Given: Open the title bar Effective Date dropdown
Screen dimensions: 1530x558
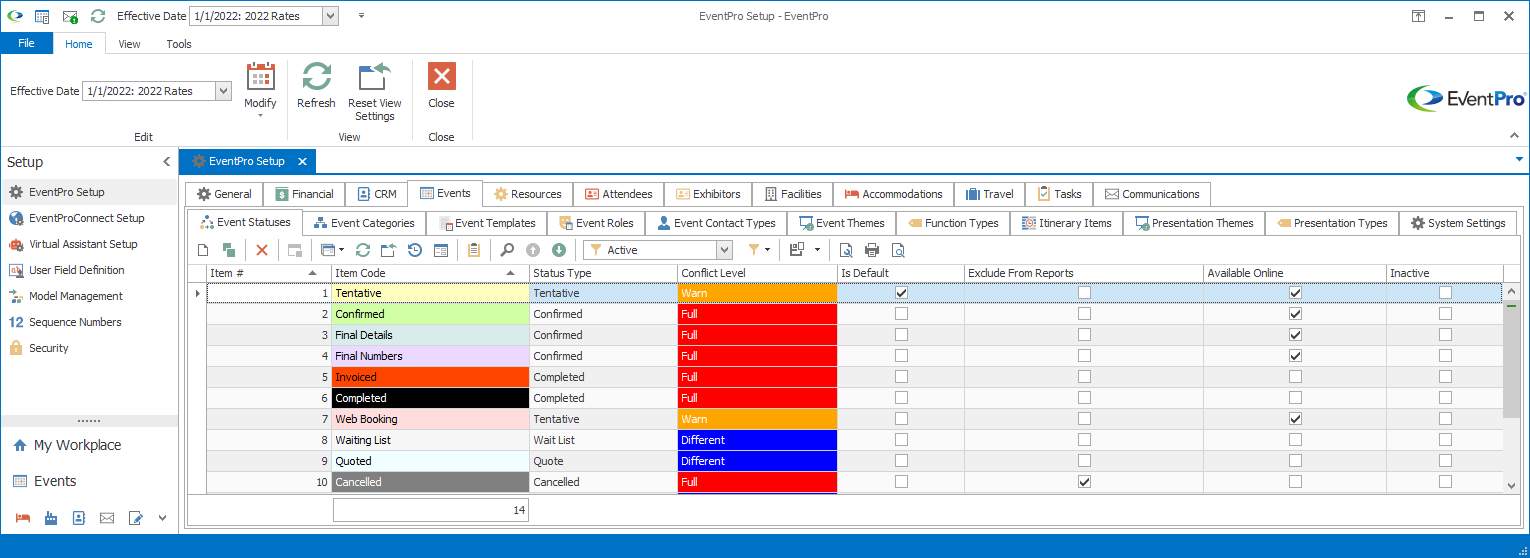Looking at the screenshot, I should [331, 16].
